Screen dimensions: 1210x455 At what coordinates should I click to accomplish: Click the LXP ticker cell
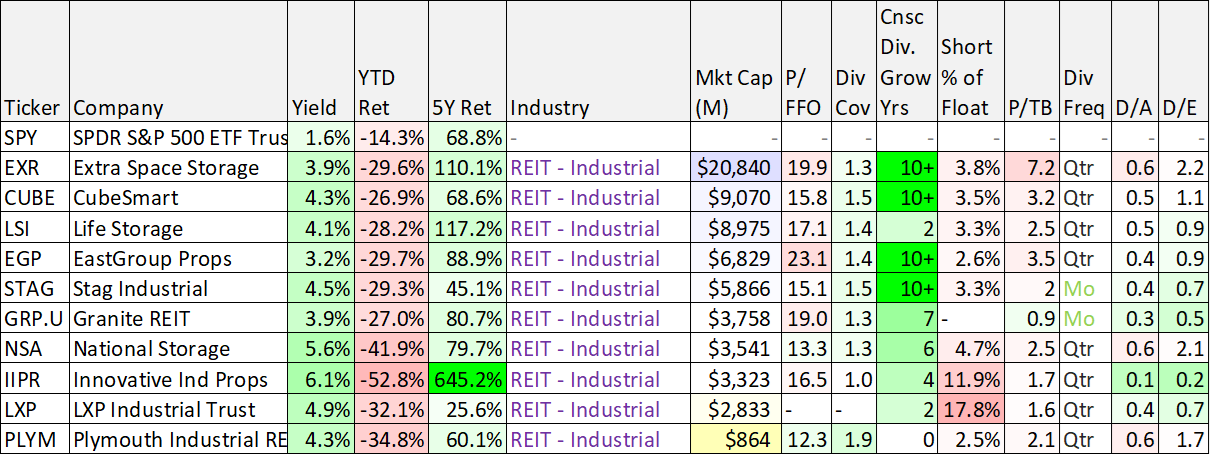(35, 409)
